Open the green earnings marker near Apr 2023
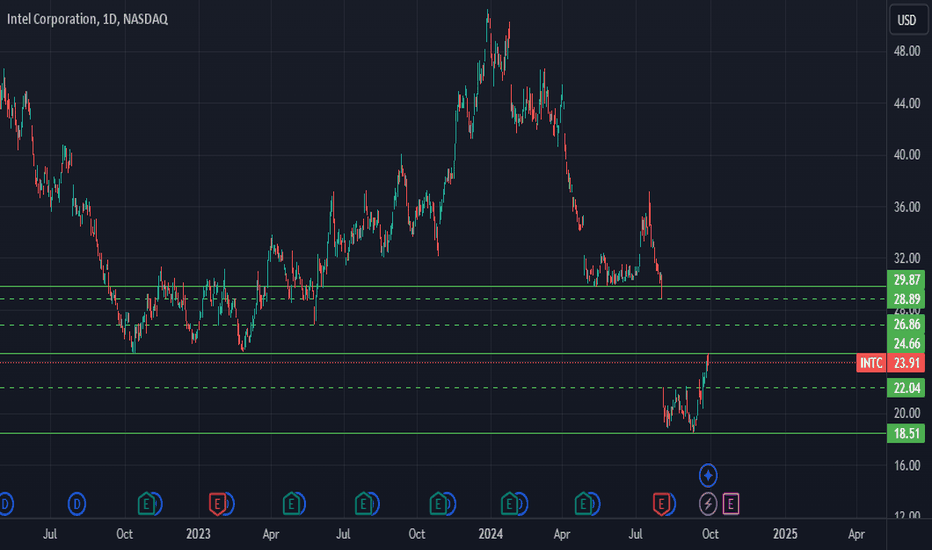Screen dimensions: 932x550 click(291, 504)
